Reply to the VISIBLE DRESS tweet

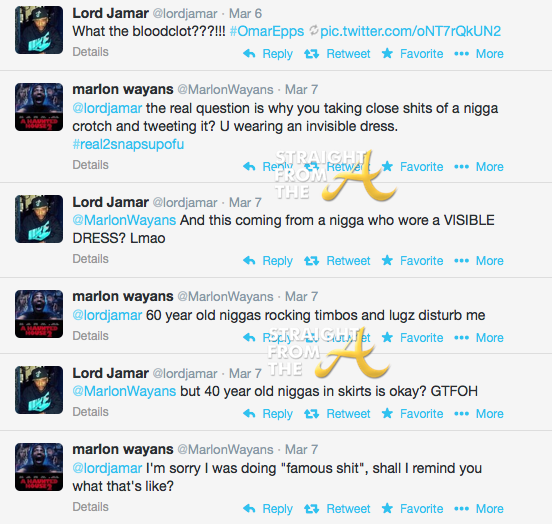(268, 261)
